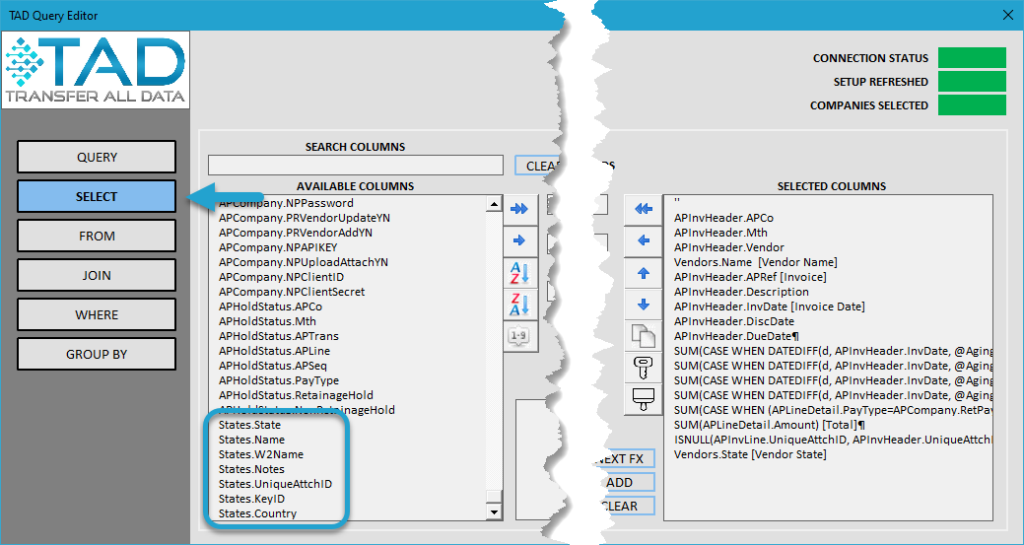Click the available columns scrollbar up arrow
This screenshot has width=1024, height=545.
[494, 205]
